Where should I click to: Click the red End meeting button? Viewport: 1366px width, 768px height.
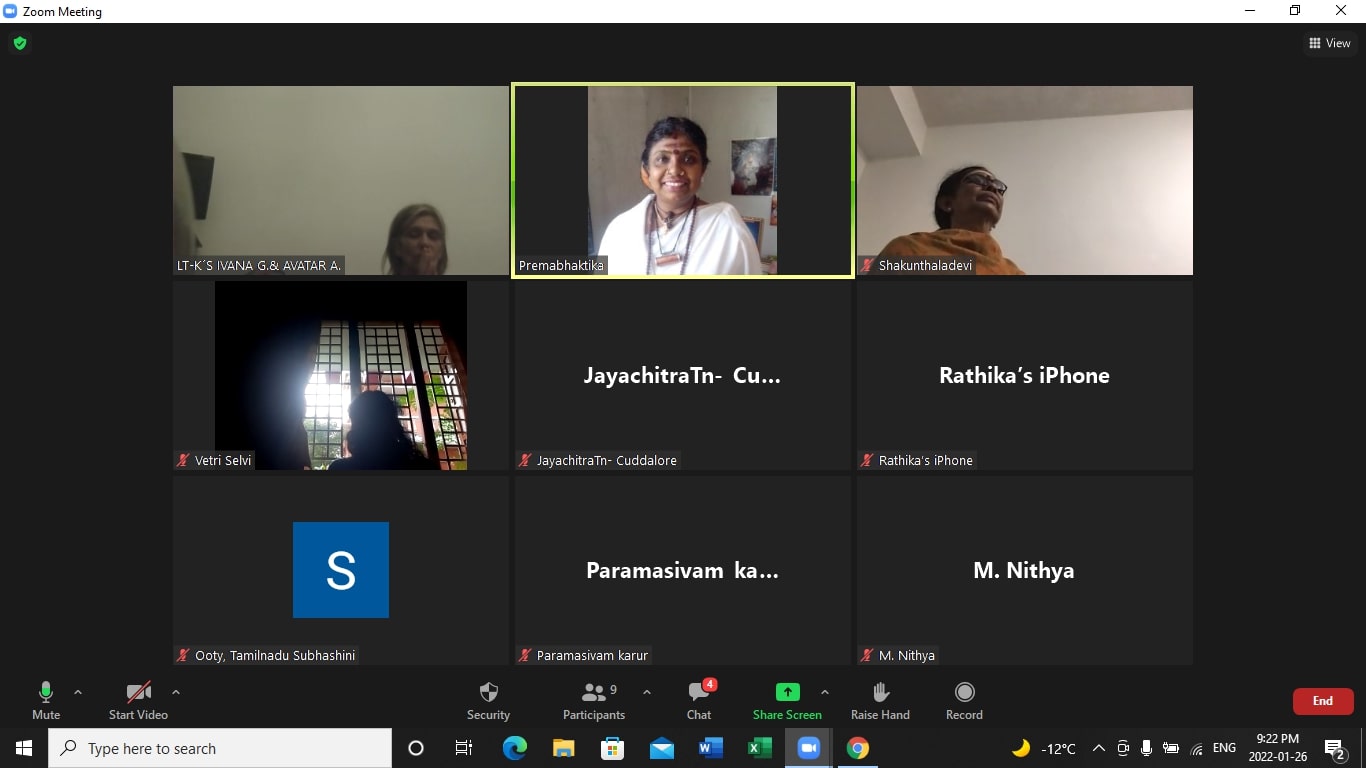click(1322, 701)
